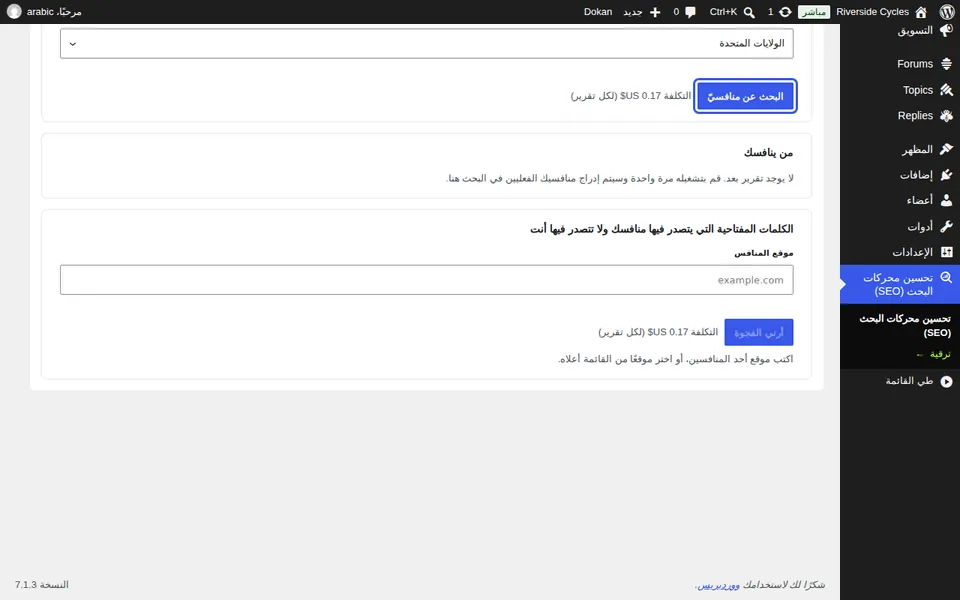Screen dimensions: 960x600
Task: Click the updates refresh icon in admin bar
Action: [x=785, y=12]
